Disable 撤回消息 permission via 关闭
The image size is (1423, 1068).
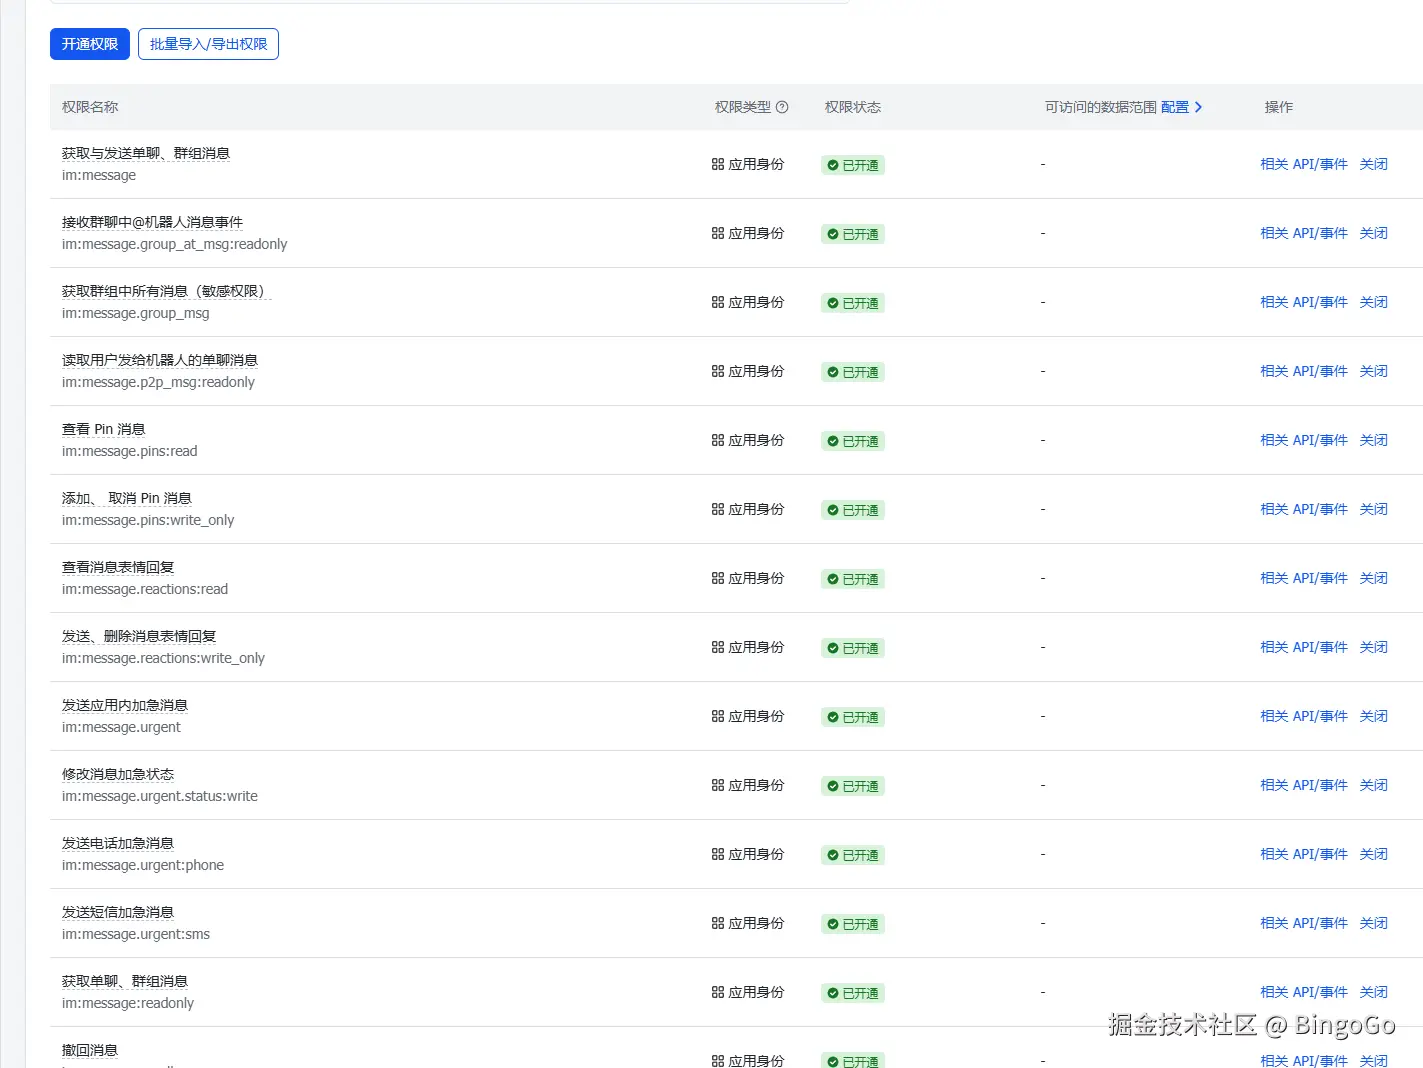(x=1374, y=1060)
